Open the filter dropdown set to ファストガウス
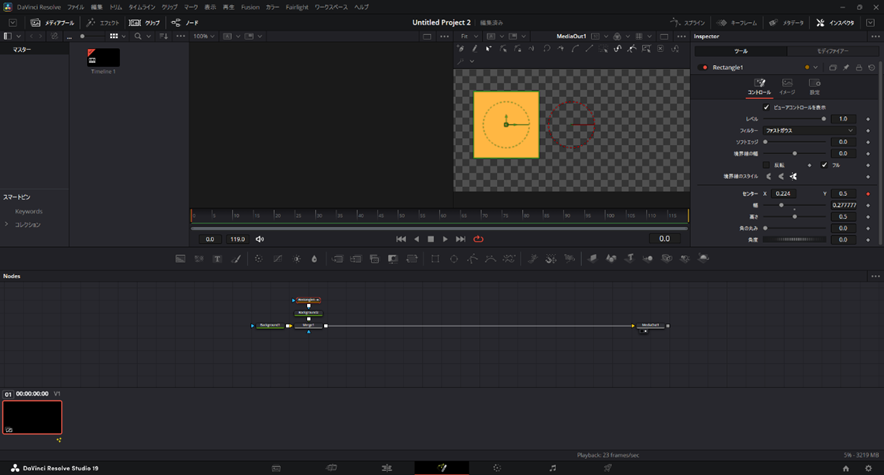884x475 pixels. click(809, 130)
